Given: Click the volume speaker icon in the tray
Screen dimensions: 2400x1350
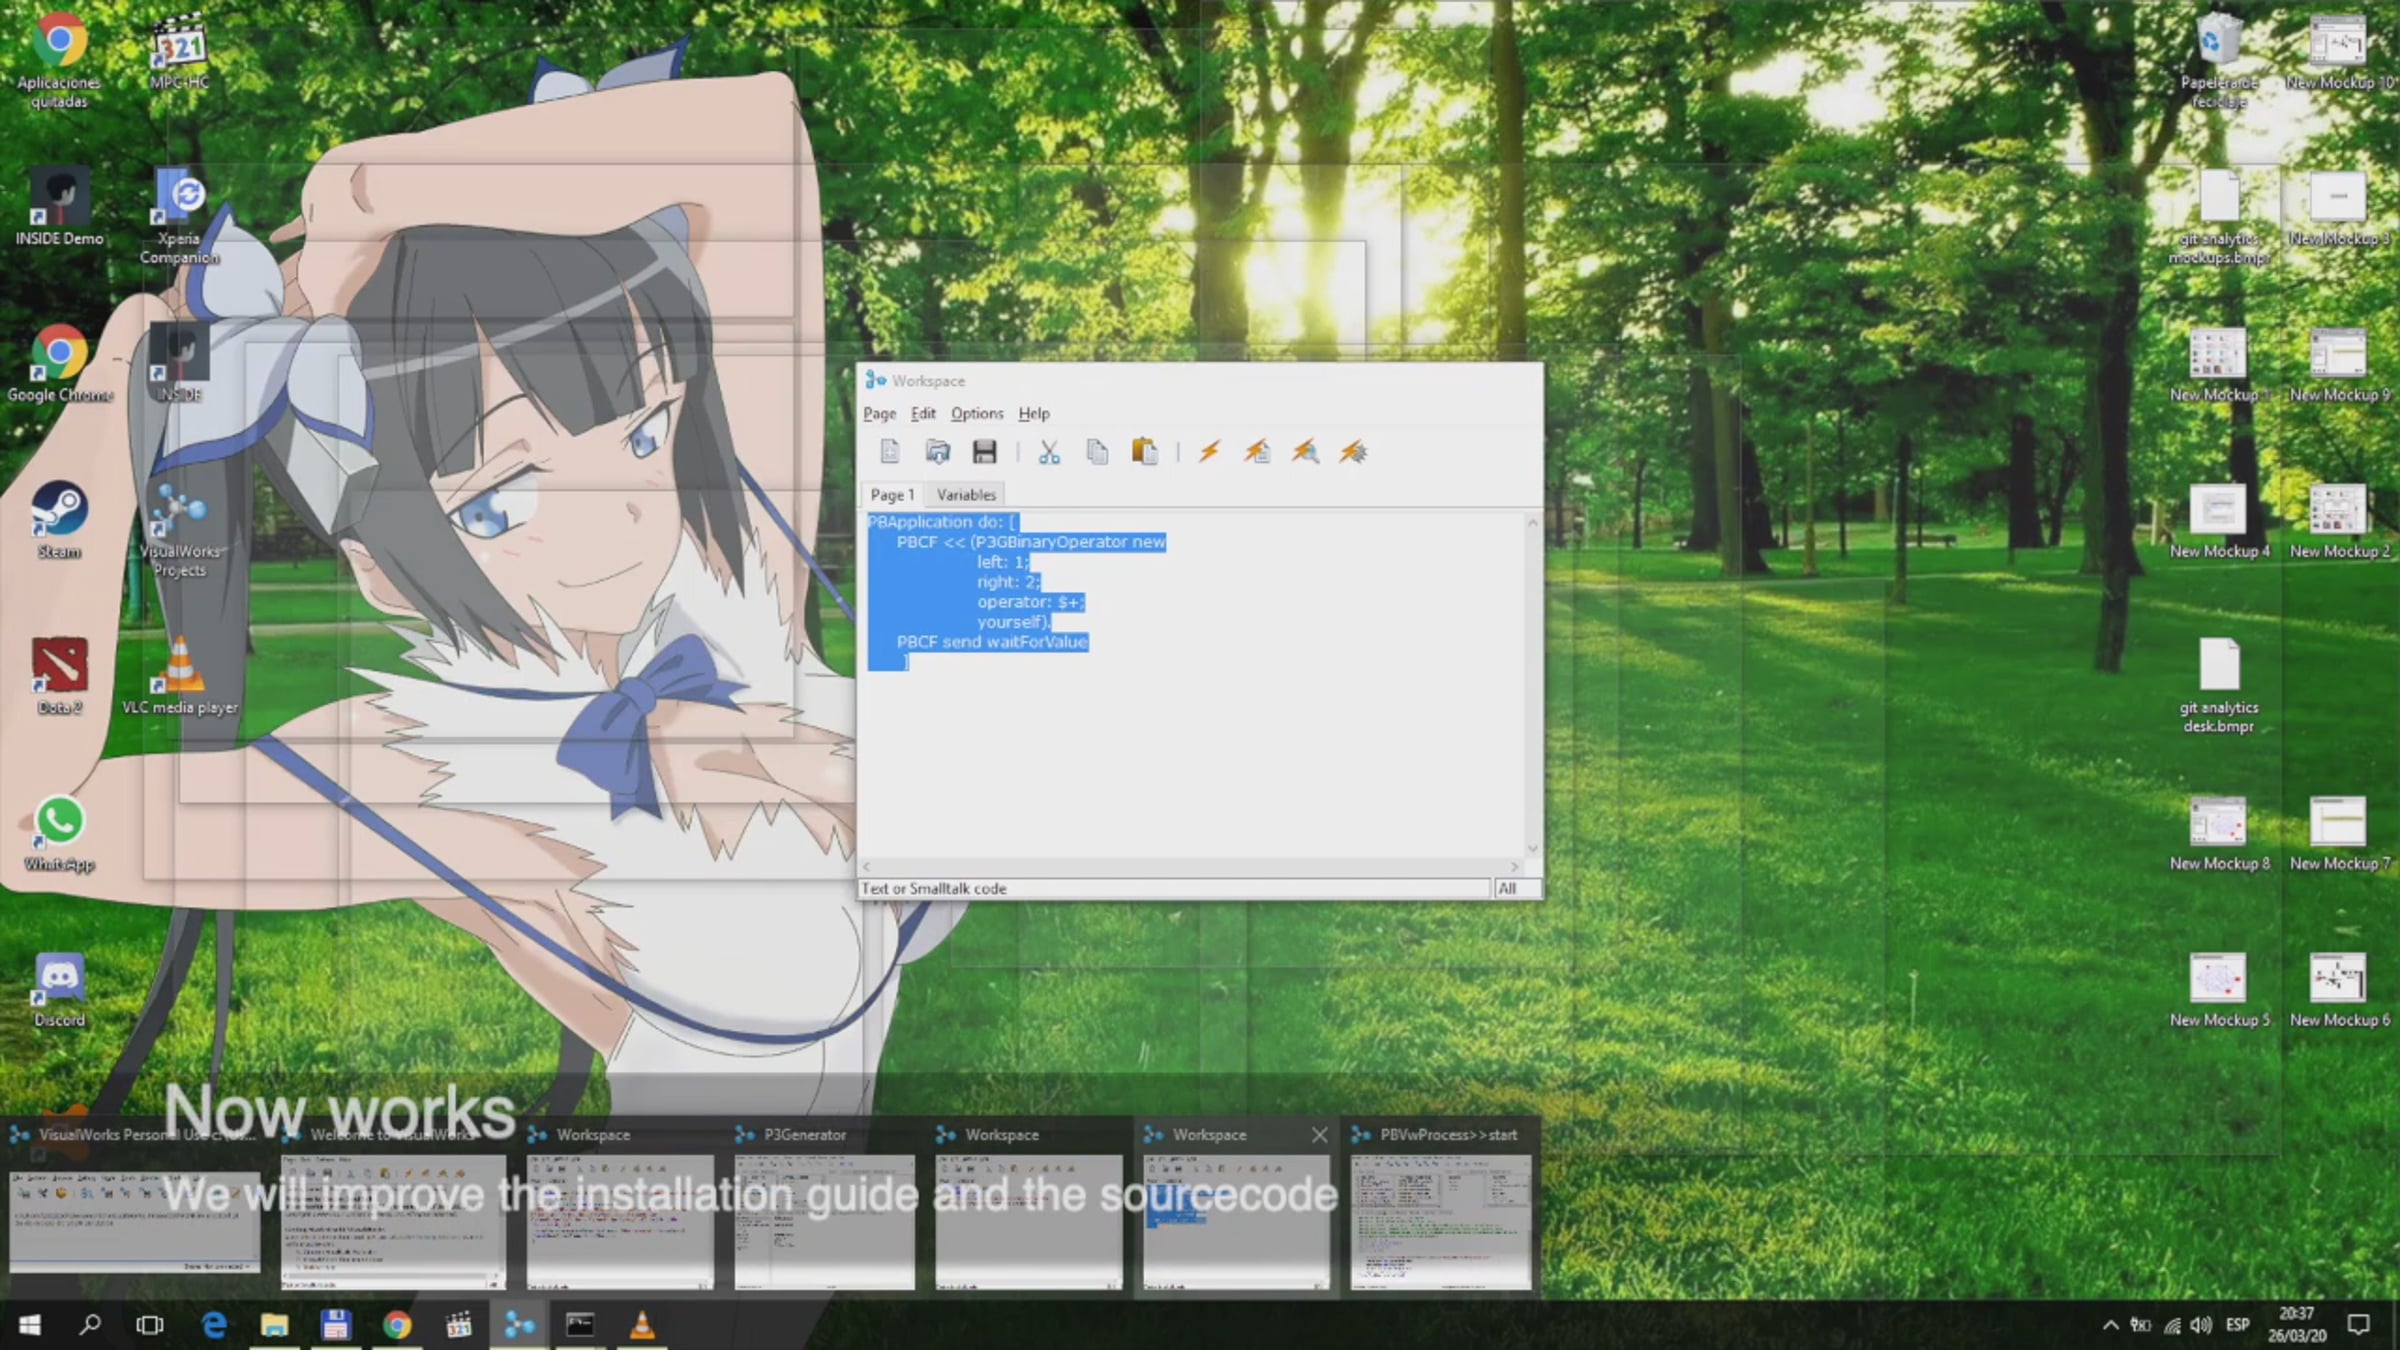Looking at the screenshot, I should point(2200,1325).
